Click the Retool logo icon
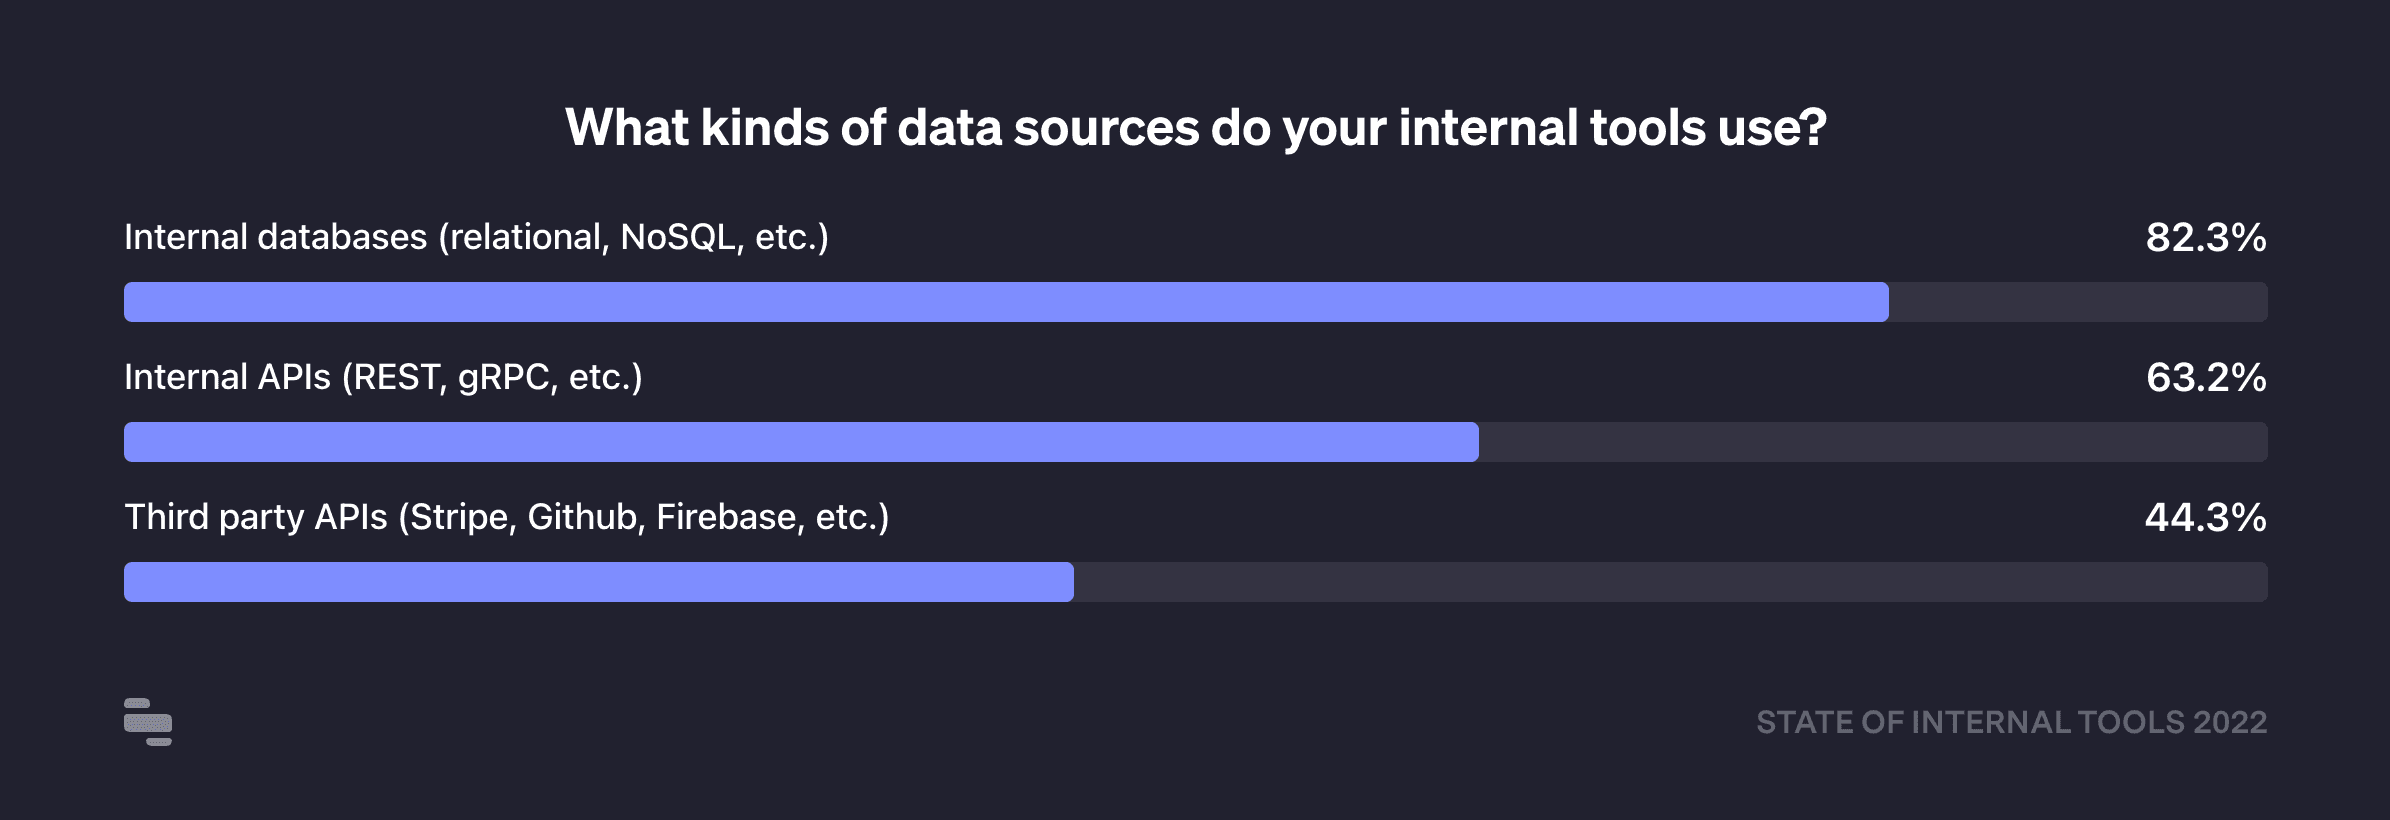The width and height of the screenshot is (2390, 820). pyautogui.click(x=148, y=722)
